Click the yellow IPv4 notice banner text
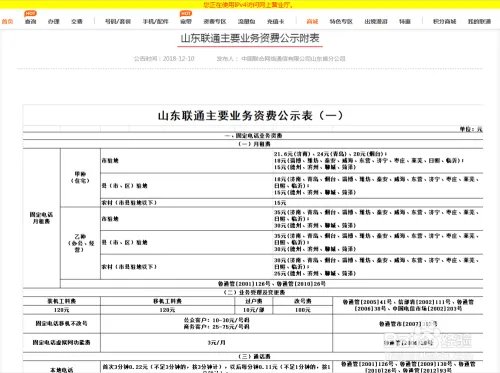 pos(249,5)
